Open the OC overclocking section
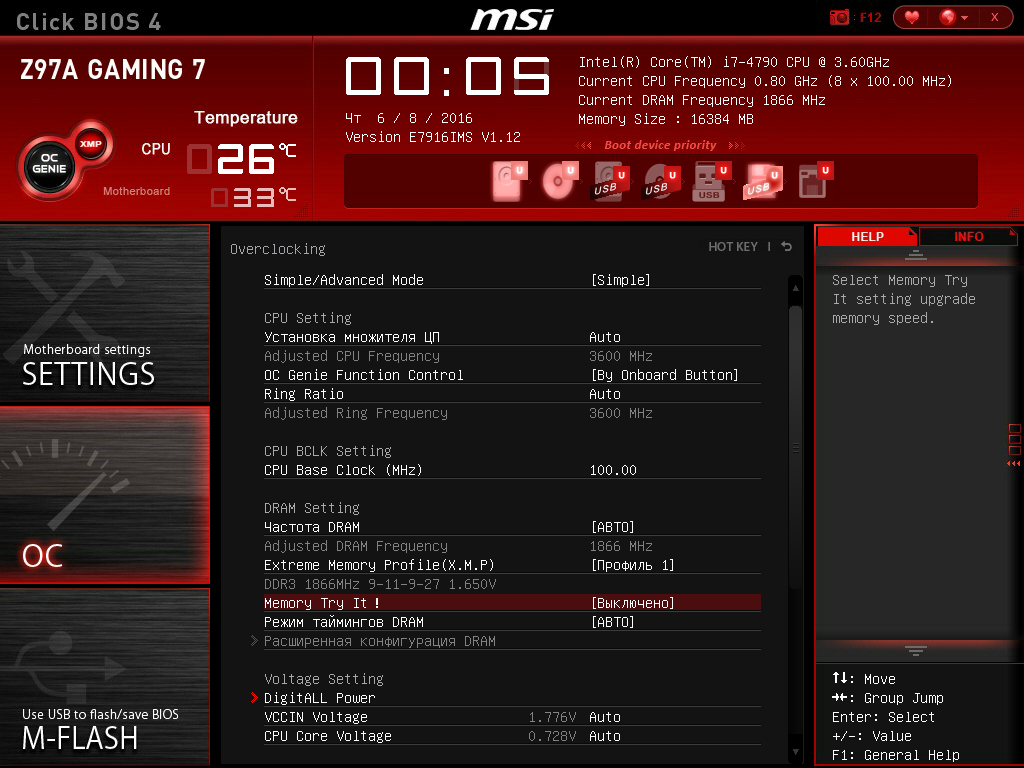Image resolution: width=1024 pixels, height=768 pixels. pyautogui.click(x=104, y=494)
